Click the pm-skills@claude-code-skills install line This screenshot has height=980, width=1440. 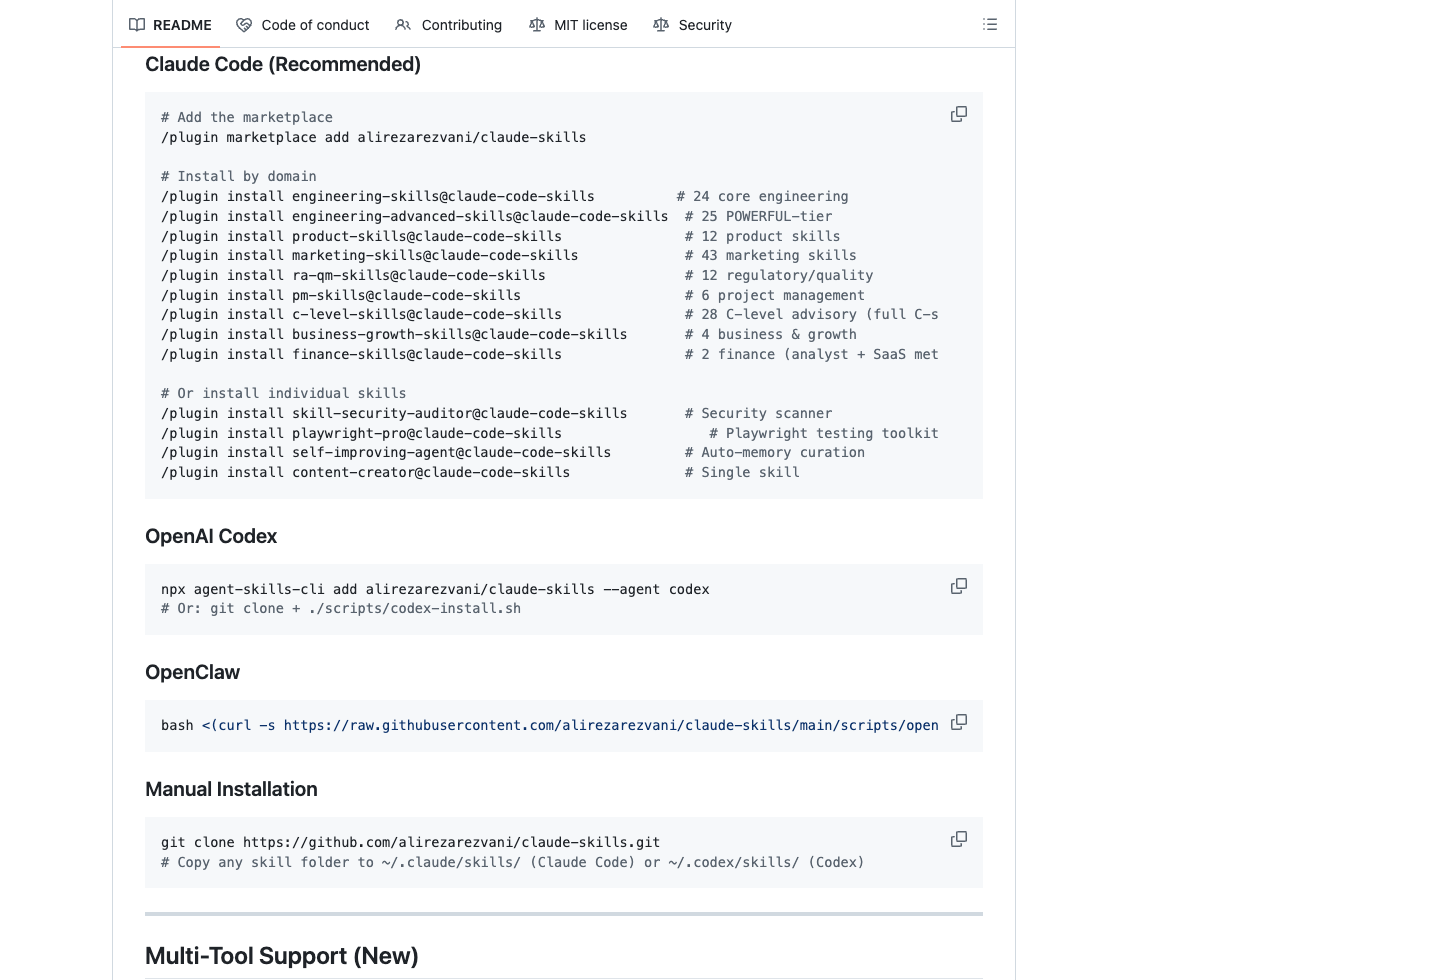(x=341, y=295)
